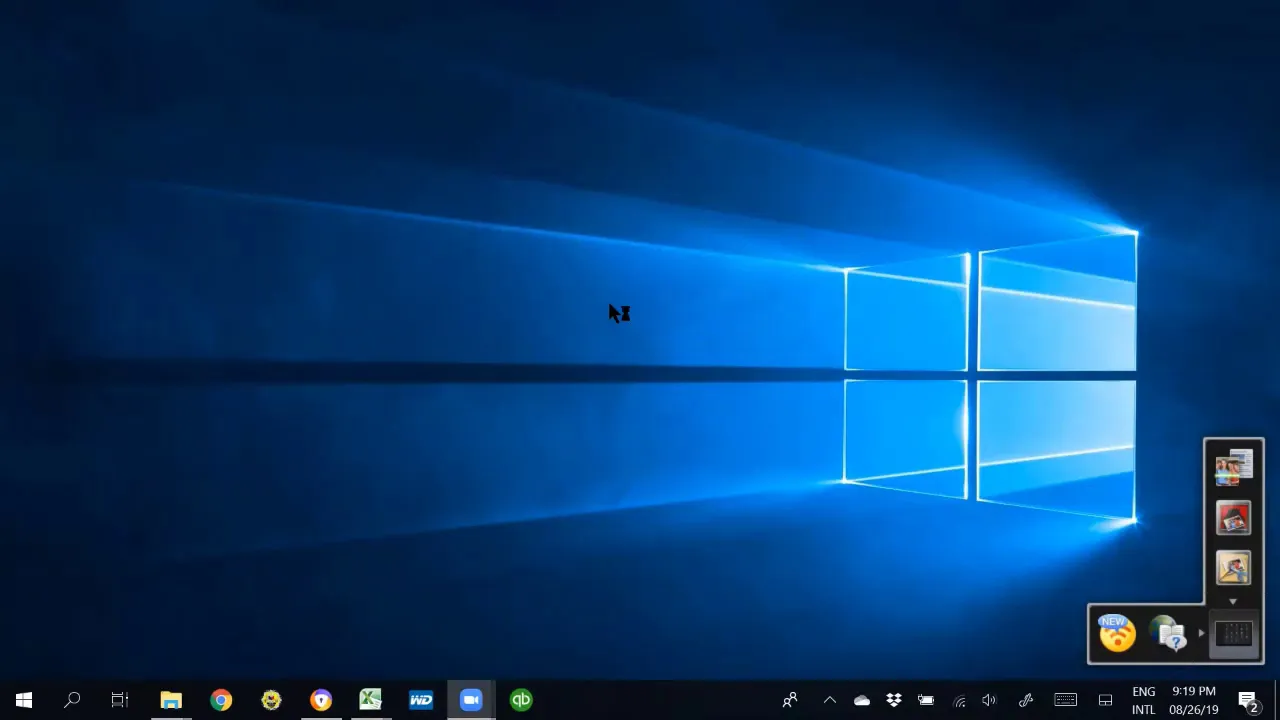Open clock calendar showing 9:19 PM
This screenshot has width=1280, height=720.
click(1194, 700)
